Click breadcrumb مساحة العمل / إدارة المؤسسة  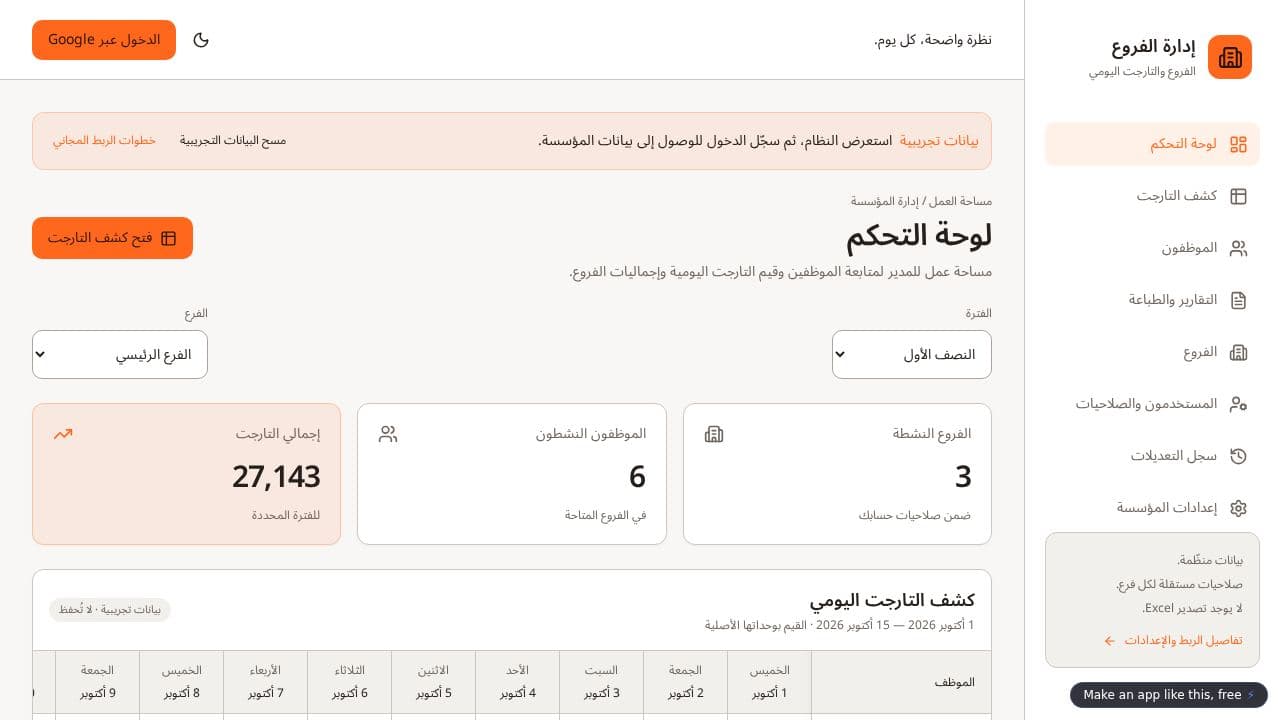[921, 201]
